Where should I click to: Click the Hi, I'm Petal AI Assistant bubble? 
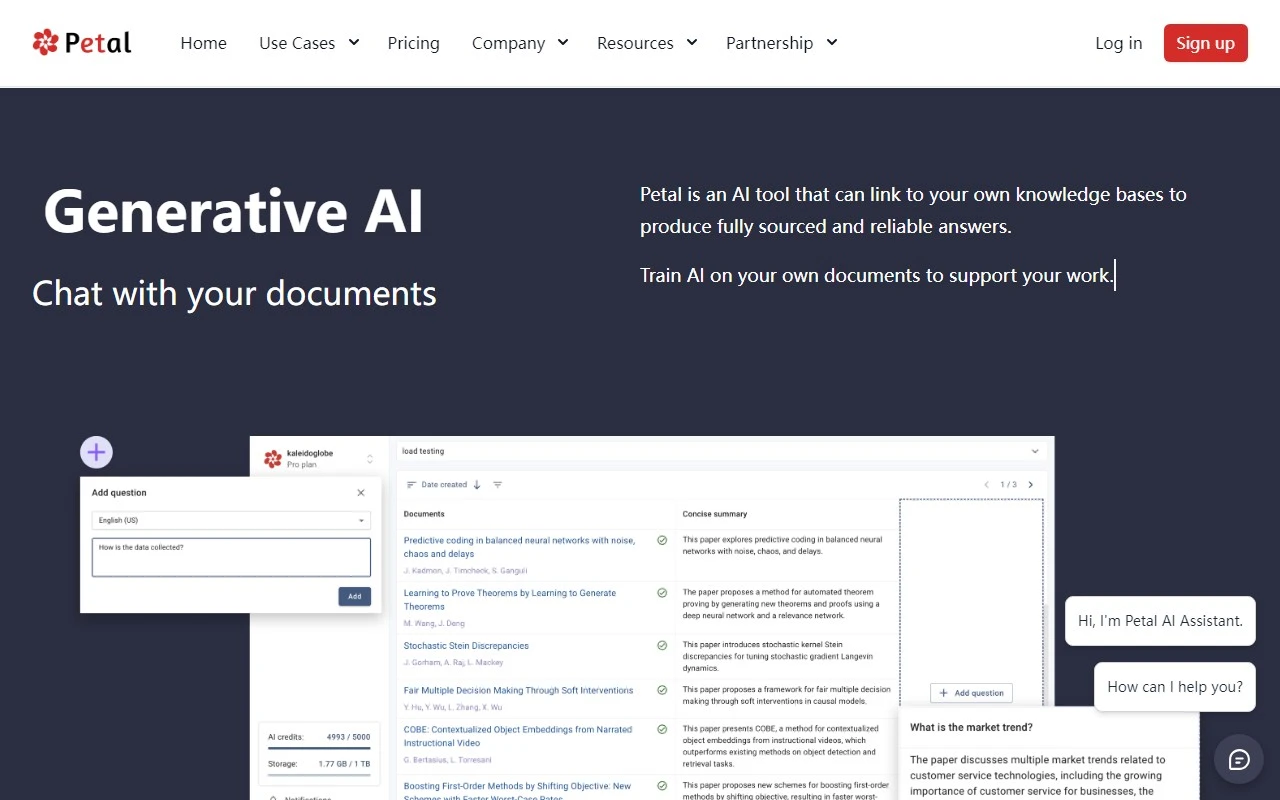tap(1160, 621)
